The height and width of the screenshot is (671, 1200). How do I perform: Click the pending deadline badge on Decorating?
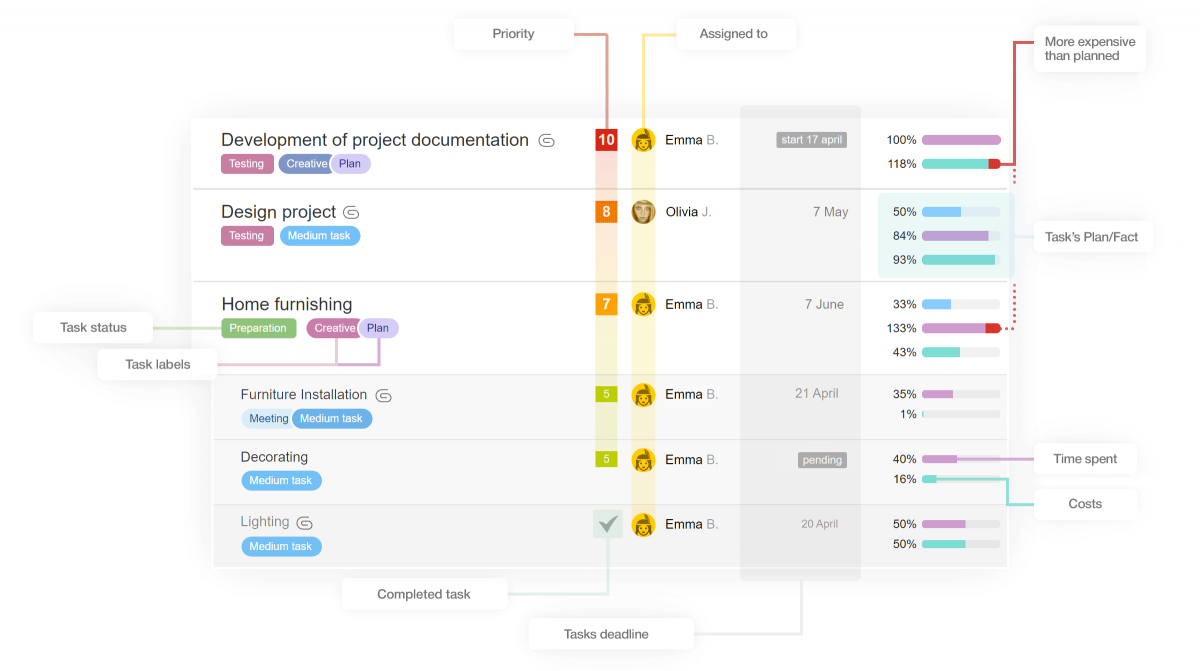(822, 460)
